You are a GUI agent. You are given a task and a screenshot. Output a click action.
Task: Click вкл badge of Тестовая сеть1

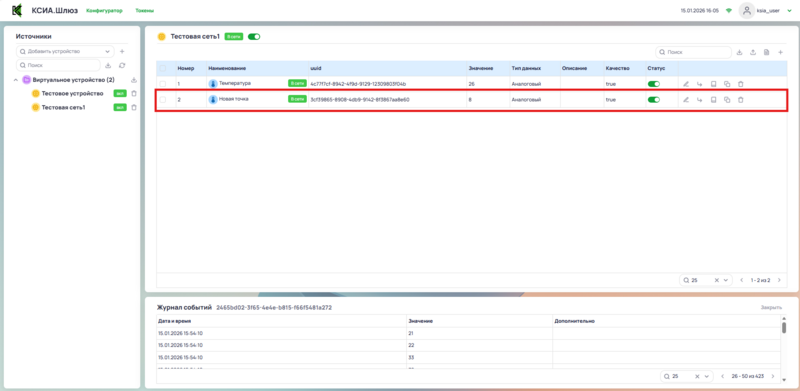(120, 107)
